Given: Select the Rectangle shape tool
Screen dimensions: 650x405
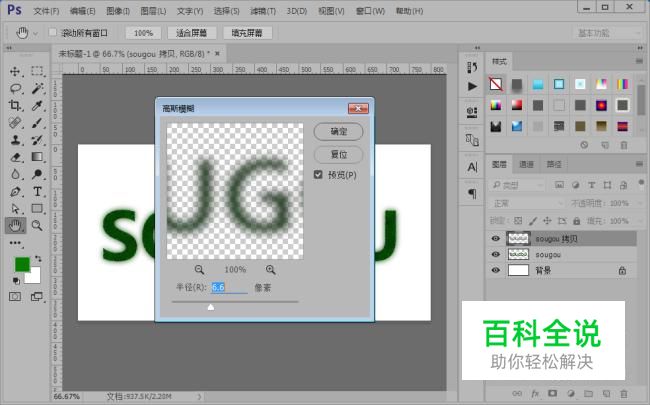Looking at the screenshot, I should [x=37, y=209].
